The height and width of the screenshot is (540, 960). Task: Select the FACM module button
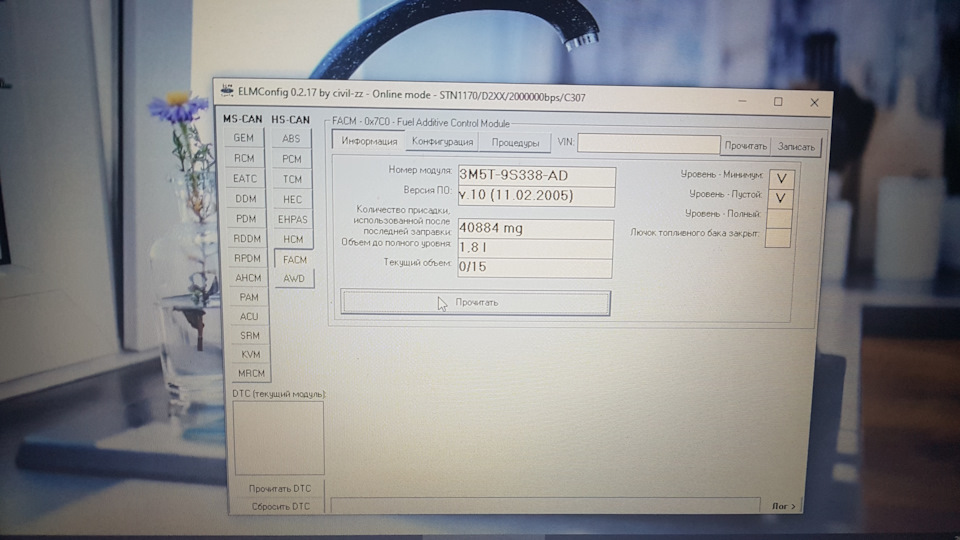(294, 260)
